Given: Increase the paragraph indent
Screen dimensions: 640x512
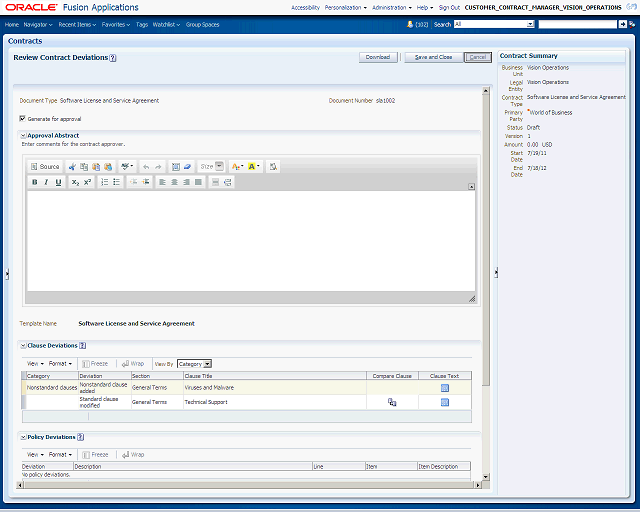Looking at the screenshot, I should pos(146,182).
